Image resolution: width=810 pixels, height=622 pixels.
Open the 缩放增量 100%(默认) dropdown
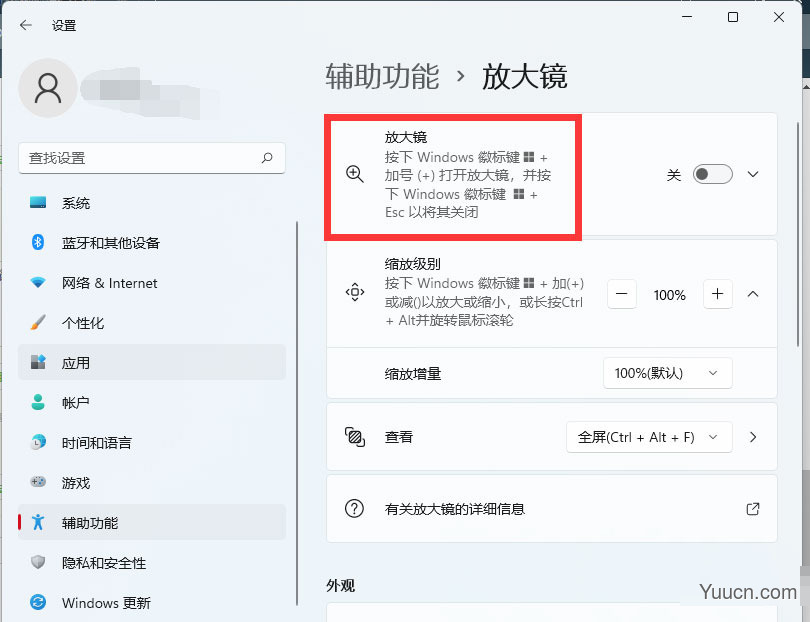(667, 373)
